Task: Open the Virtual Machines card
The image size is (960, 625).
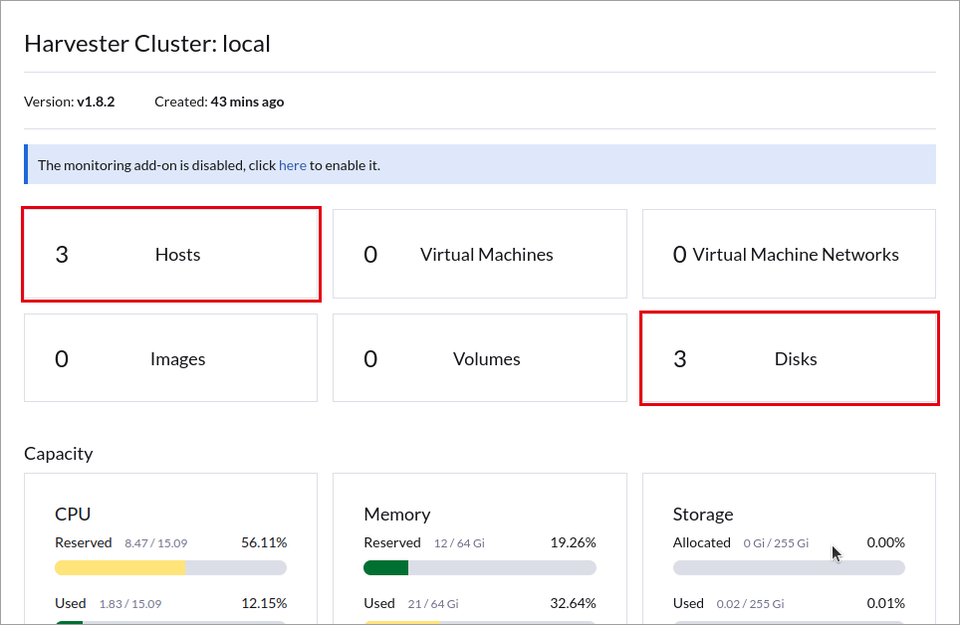Action: tap(479, 254)
